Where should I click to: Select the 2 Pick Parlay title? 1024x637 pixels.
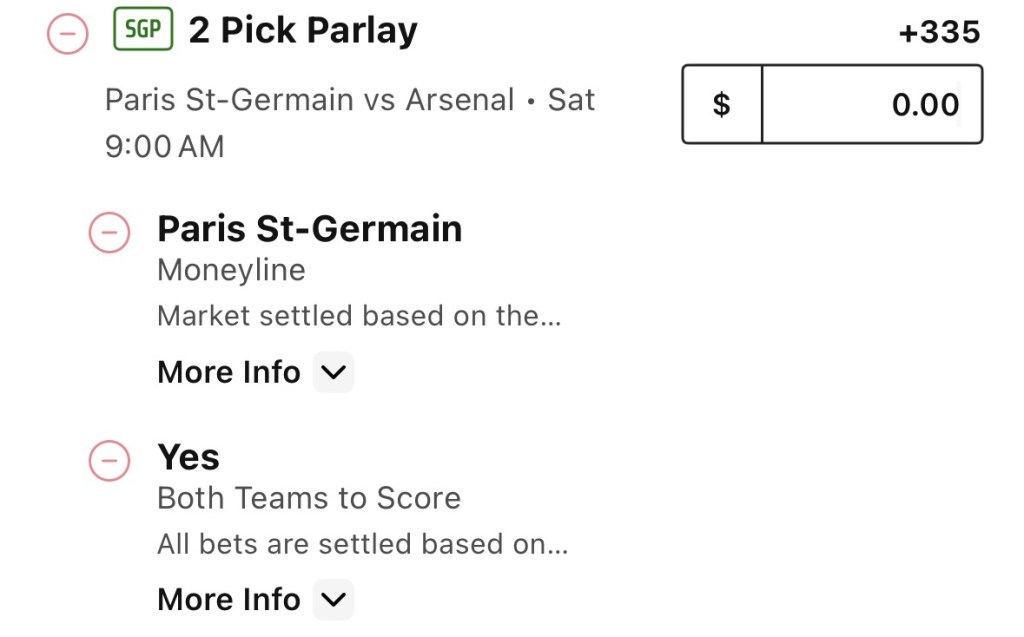pos(303,31)
